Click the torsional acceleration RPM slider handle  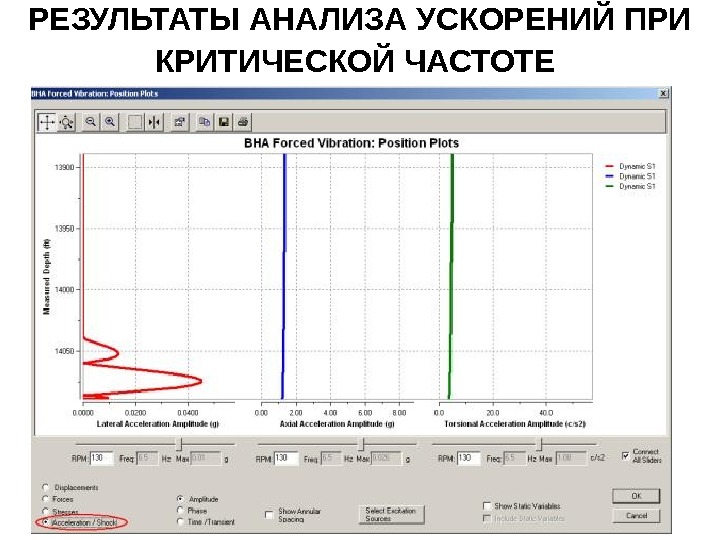(x=540, y=444)
